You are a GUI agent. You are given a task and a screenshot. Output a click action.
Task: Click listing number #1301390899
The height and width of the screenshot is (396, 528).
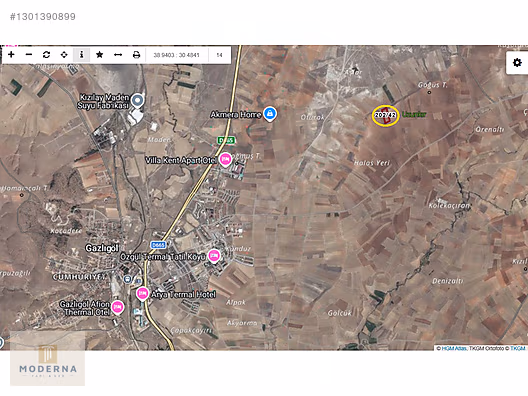click(x=43, y=16)
